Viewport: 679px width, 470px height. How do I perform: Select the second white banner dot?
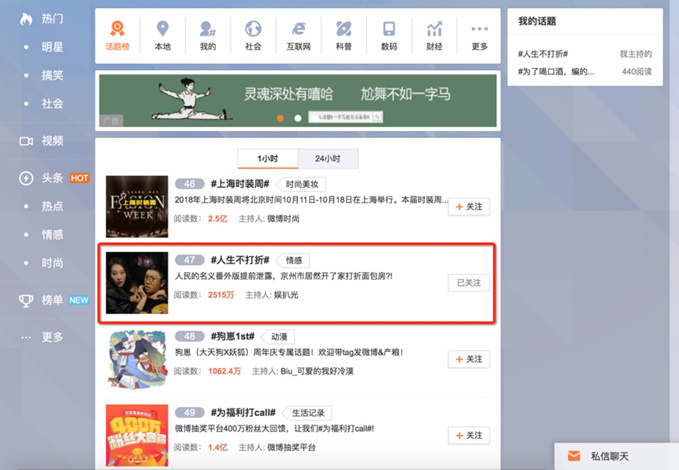point(297,118)
